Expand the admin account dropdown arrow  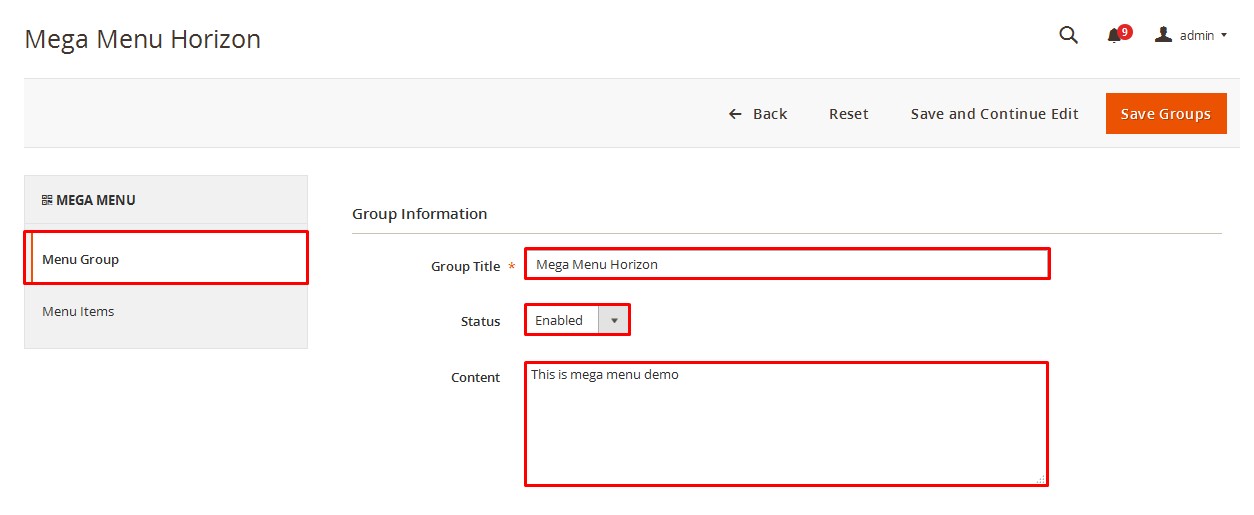[x=1224, y=36]
